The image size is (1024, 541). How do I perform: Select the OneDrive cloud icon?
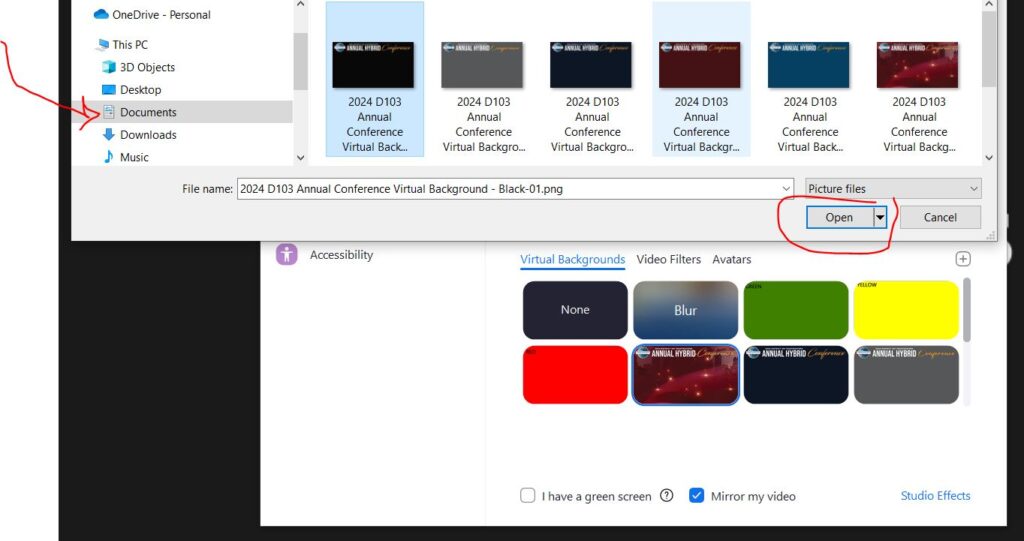[x=101, y=15]
